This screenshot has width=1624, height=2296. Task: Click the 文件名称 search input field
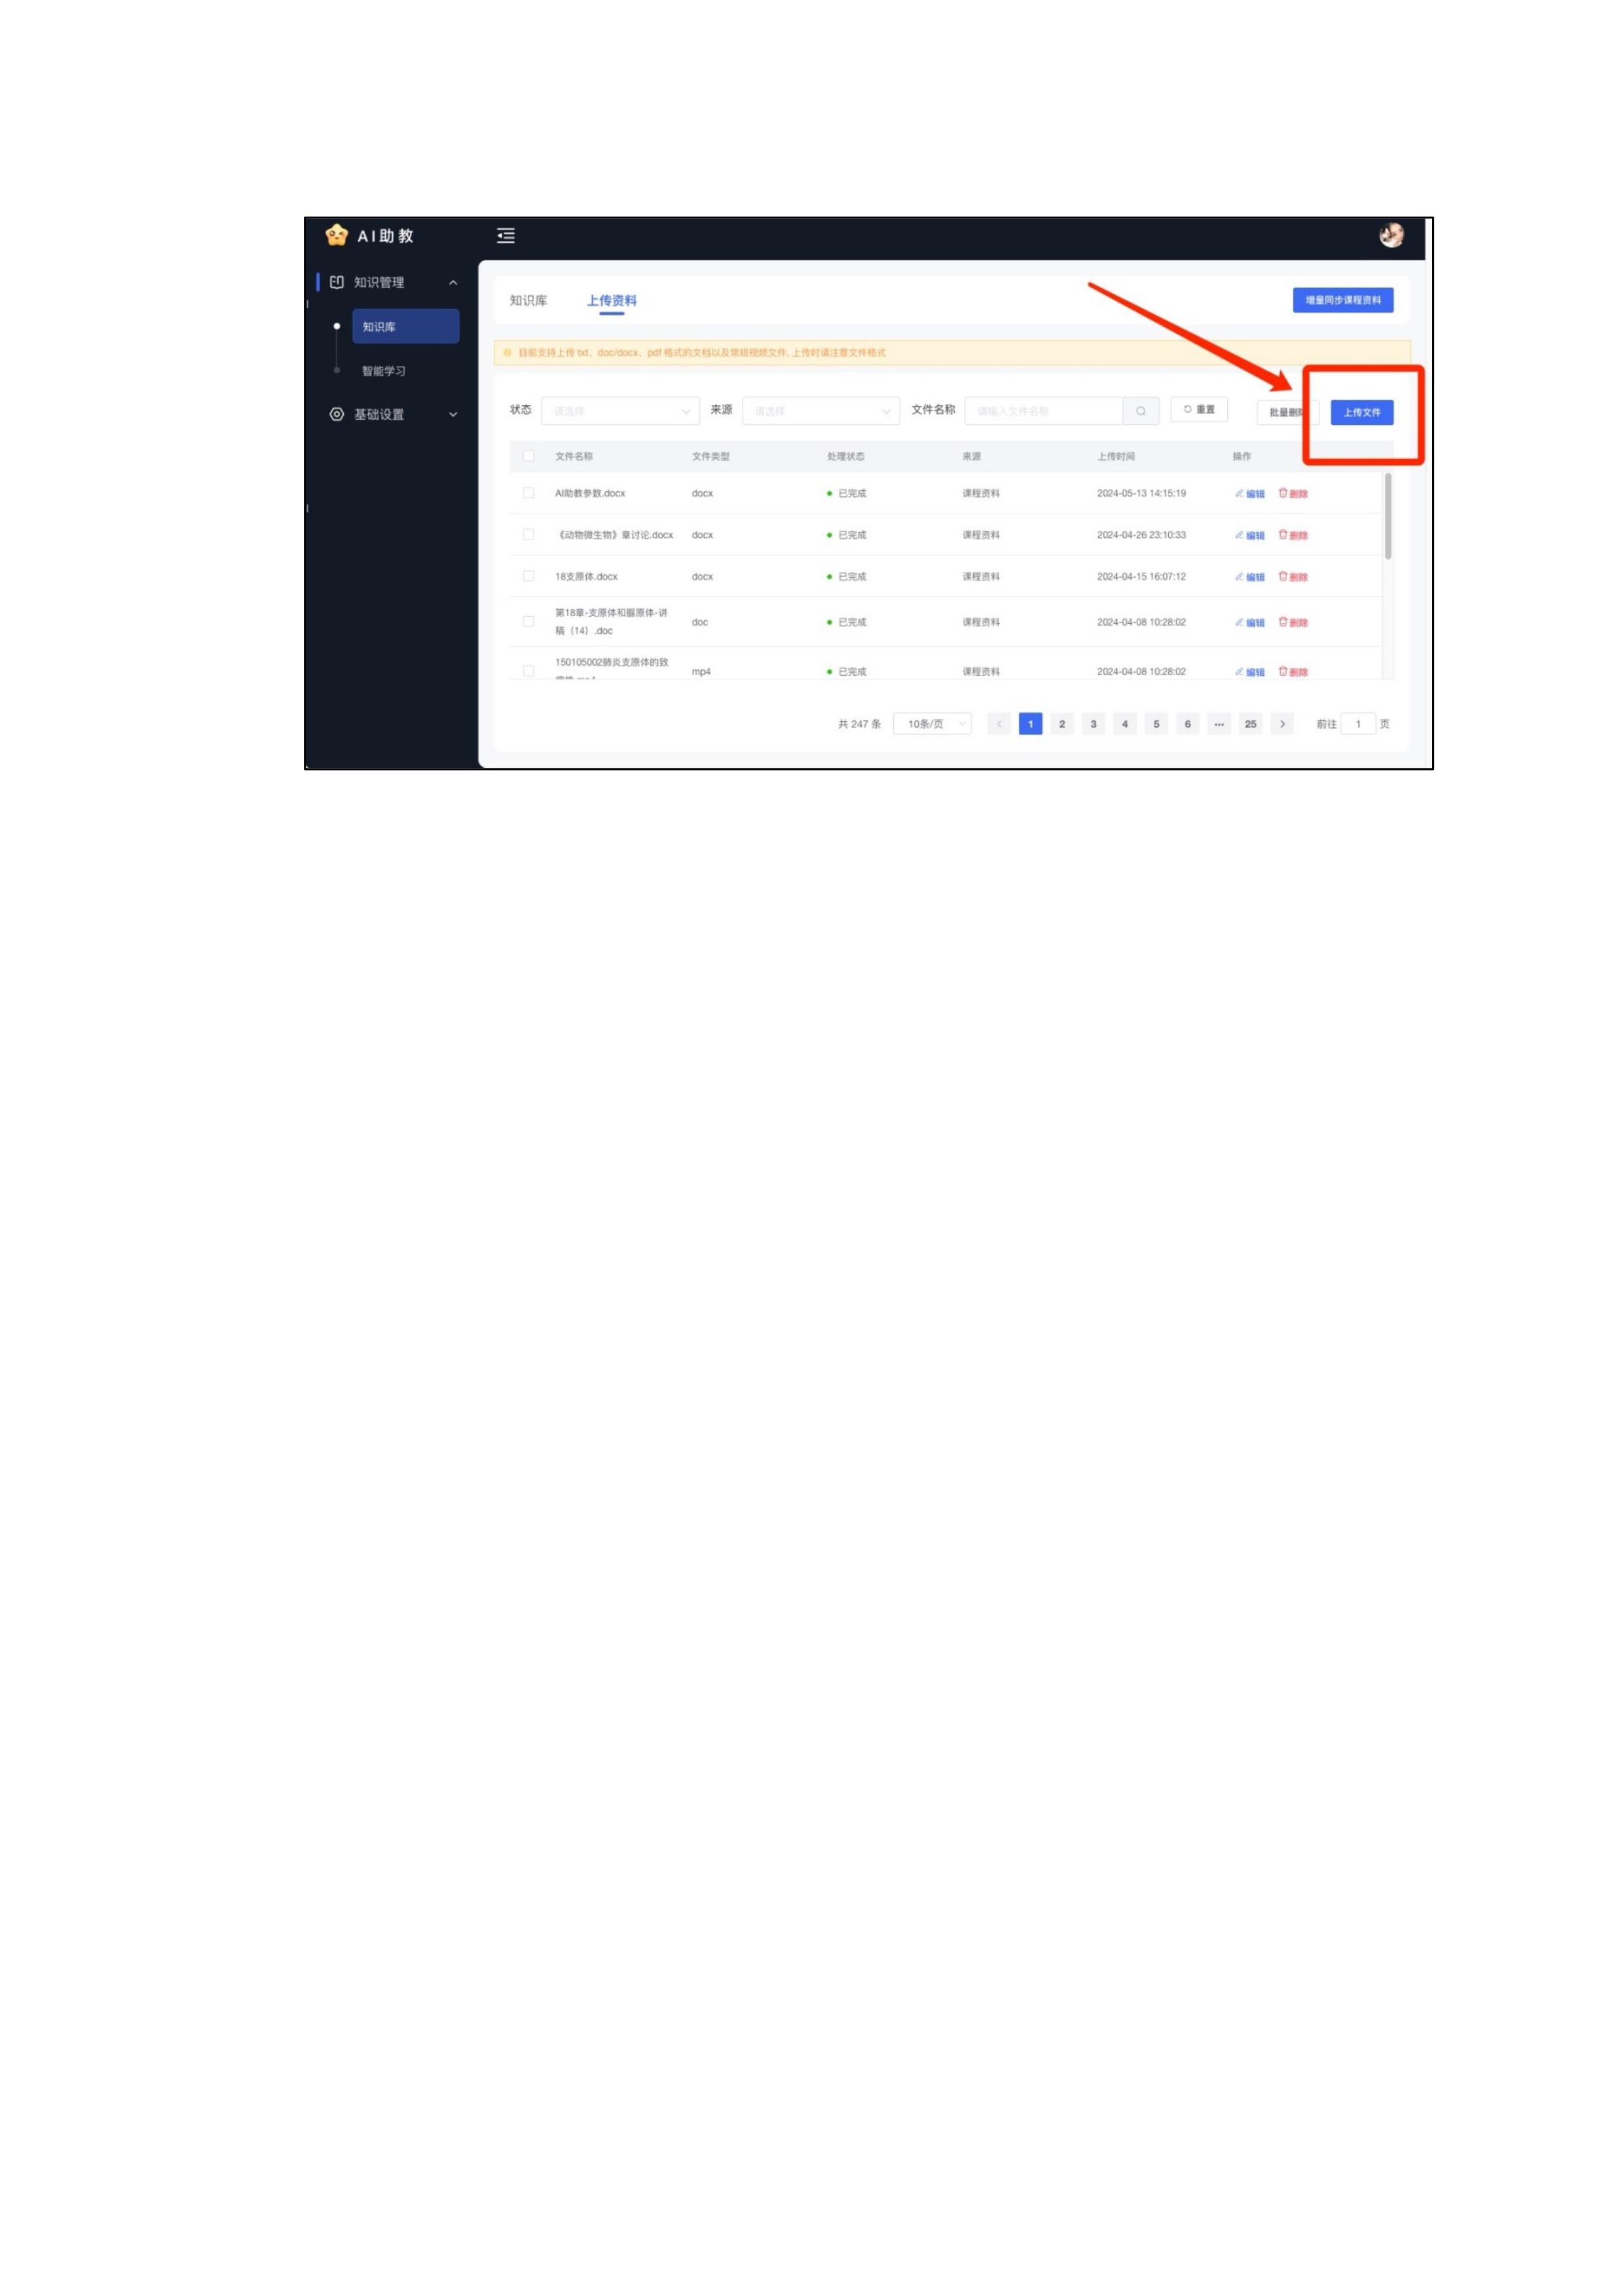[x=1044, y=411]
